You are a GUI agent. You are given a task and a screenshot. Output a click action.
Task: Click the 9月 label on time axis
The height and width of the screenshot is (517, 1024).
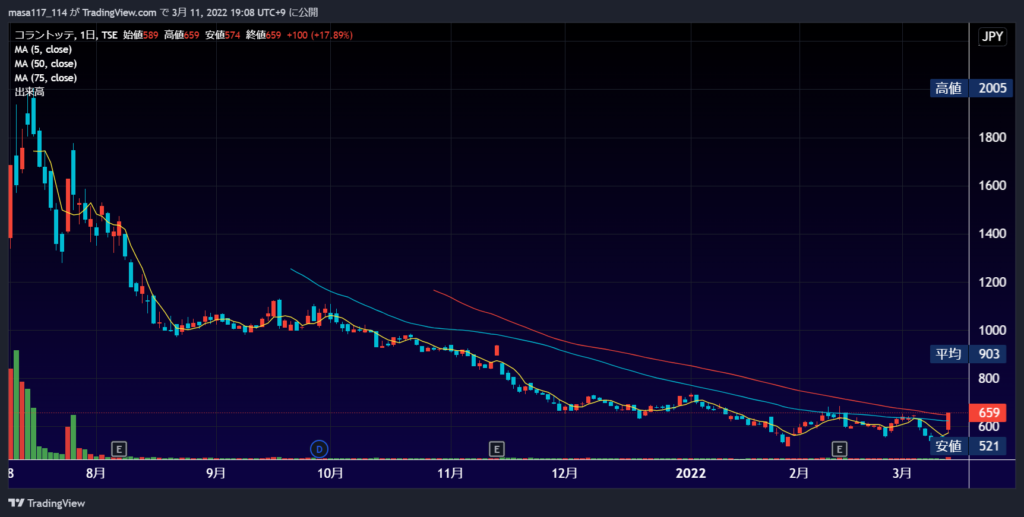point(216,473)
